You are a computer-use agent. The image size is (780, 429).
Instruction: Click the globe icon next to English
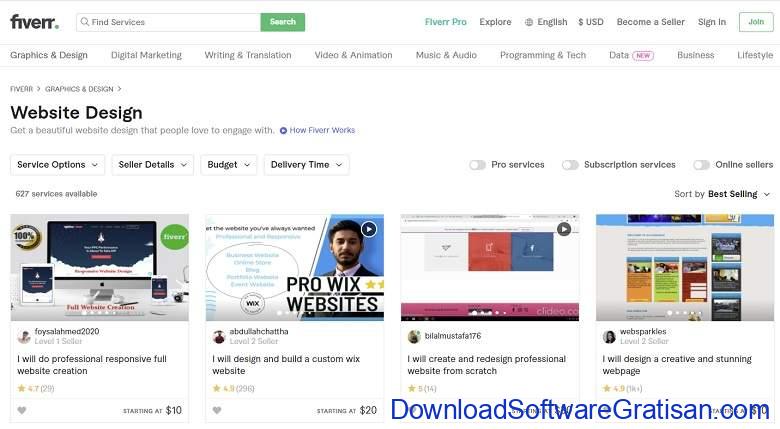coord(529,22)
